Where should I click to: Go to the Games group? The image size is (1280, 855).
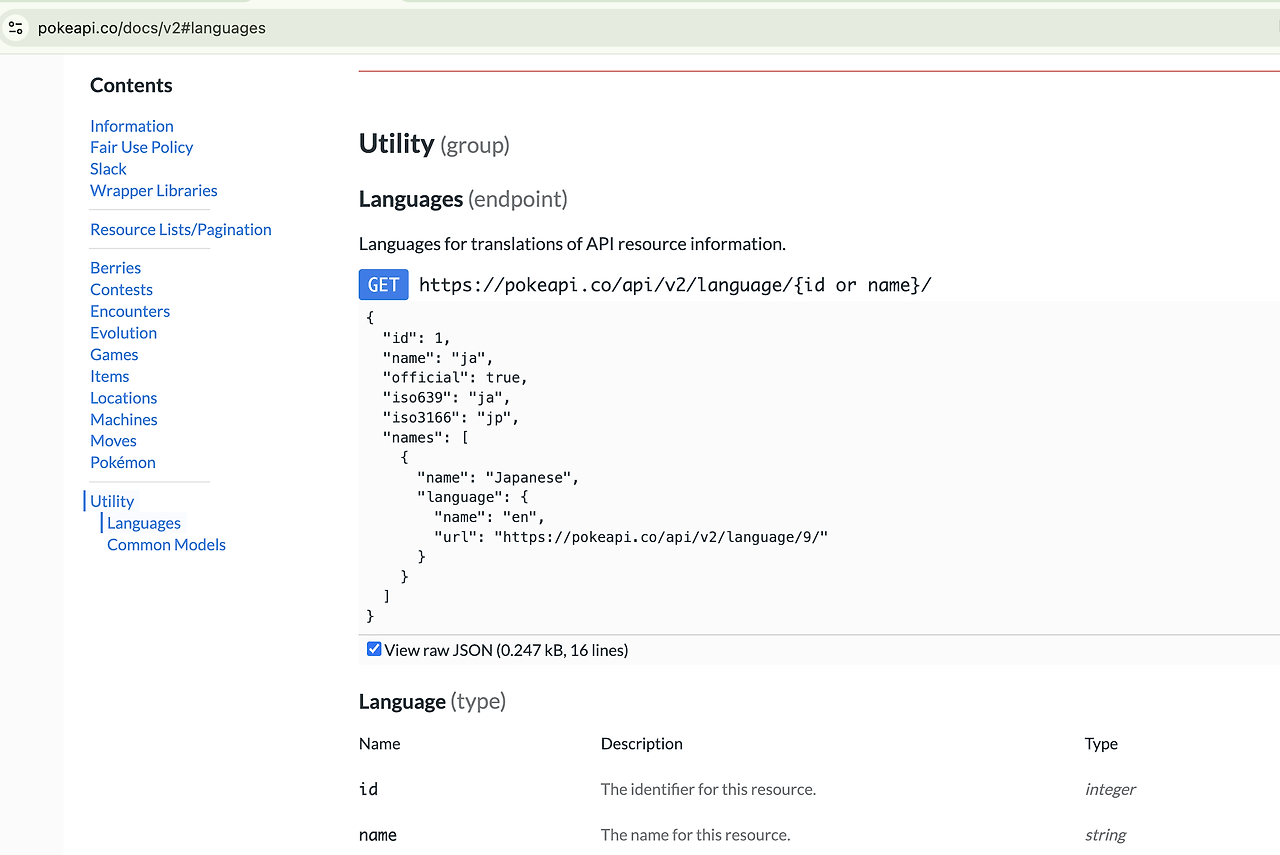pos(114,355)
